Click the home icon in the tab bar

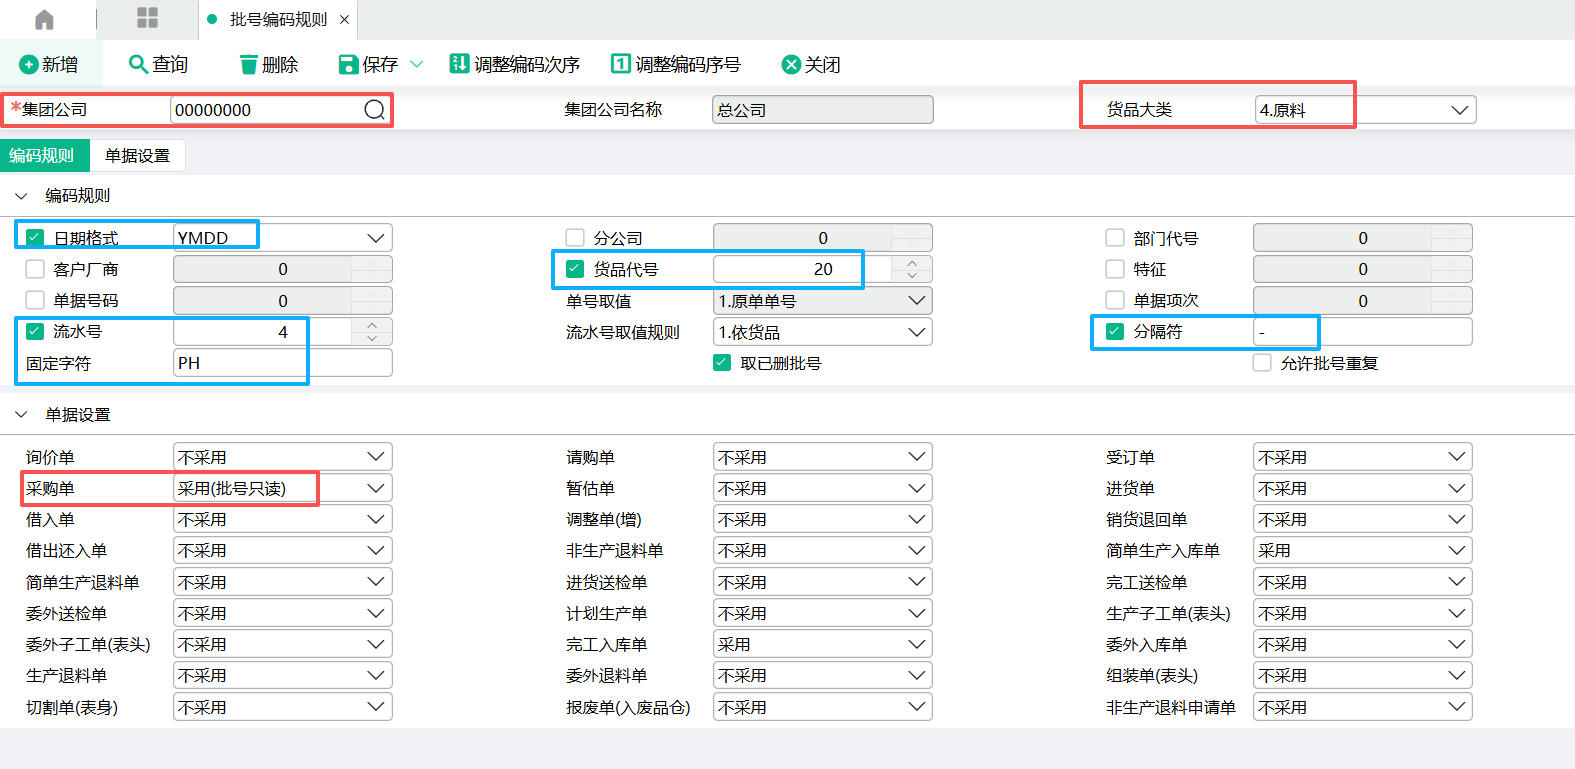coord(44,20)
